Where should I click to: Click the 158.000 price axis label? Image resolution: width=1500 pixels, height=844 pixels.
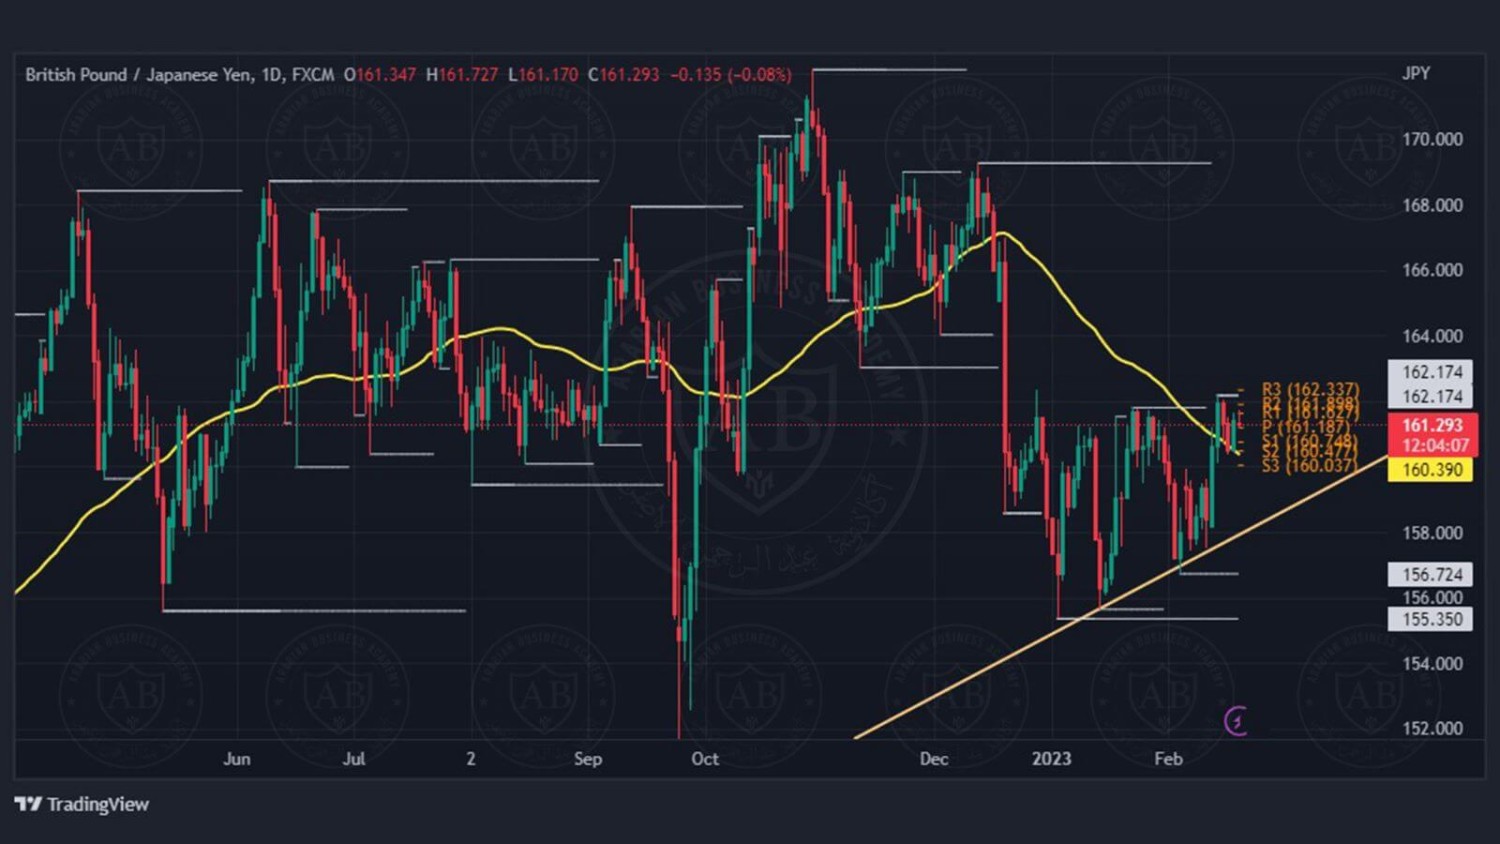click(x=1432, y=533)
